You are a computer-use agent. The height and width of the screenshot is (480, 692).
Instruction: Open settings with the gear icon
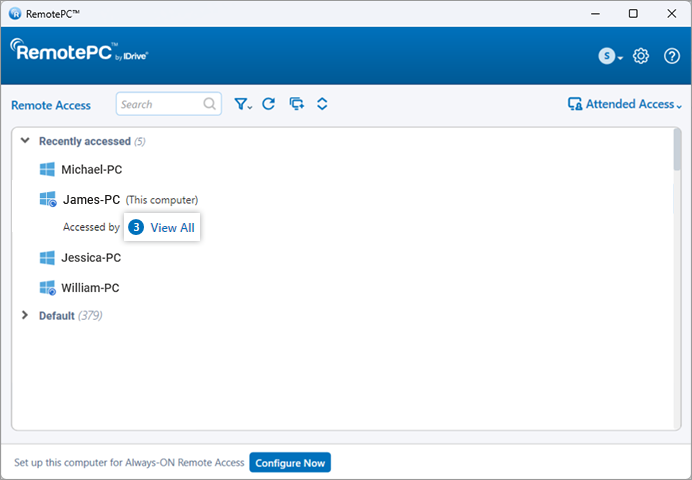641,56
